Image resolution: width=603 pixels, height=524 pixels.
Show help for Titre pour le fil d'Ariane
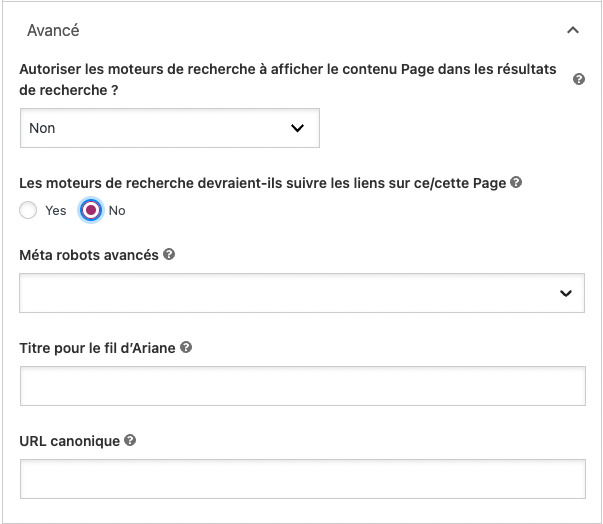[x=186, y=348]
